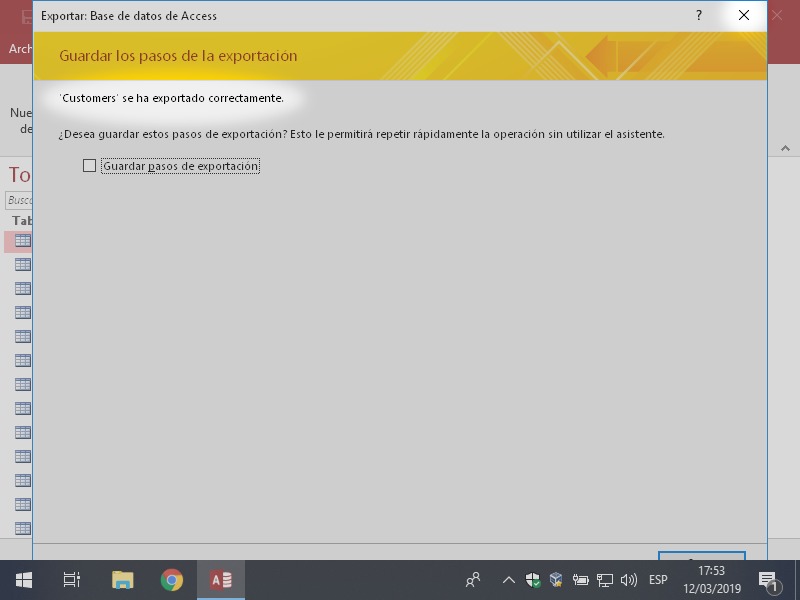Click the navigation pane search box

click(19, 200)
